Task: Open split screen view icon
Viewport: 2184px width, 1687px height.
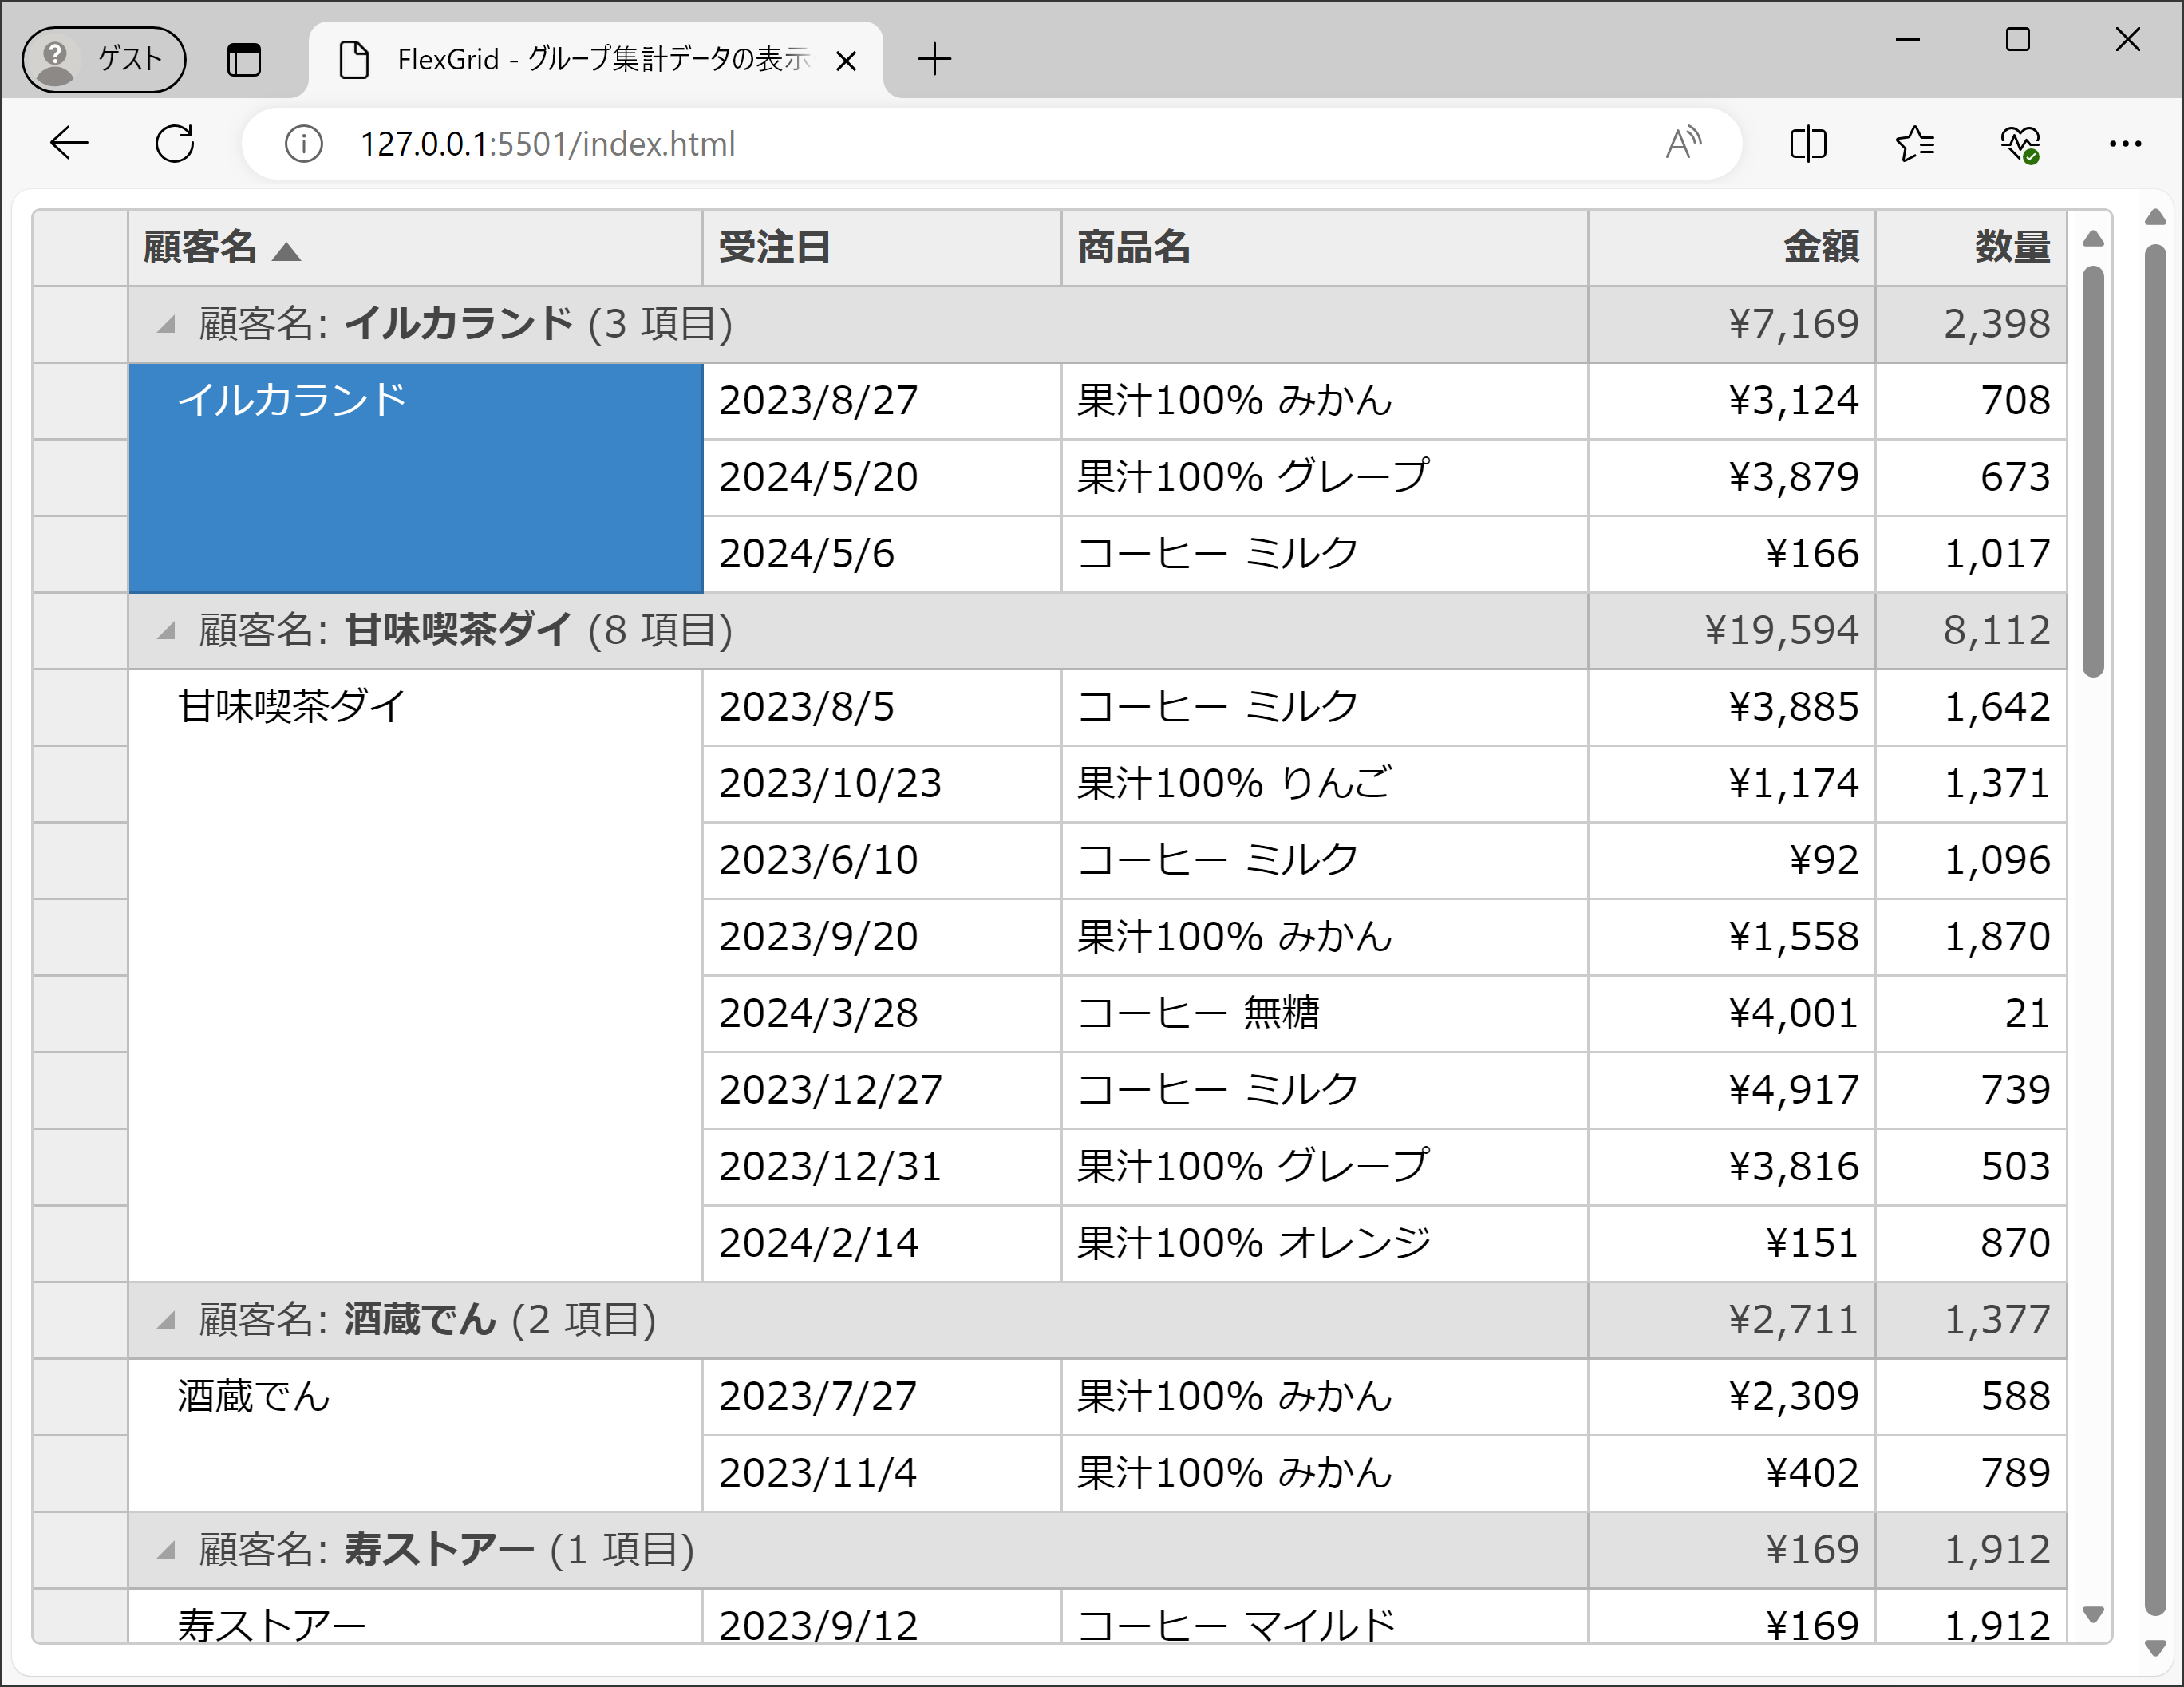Action: point(1807,143)
